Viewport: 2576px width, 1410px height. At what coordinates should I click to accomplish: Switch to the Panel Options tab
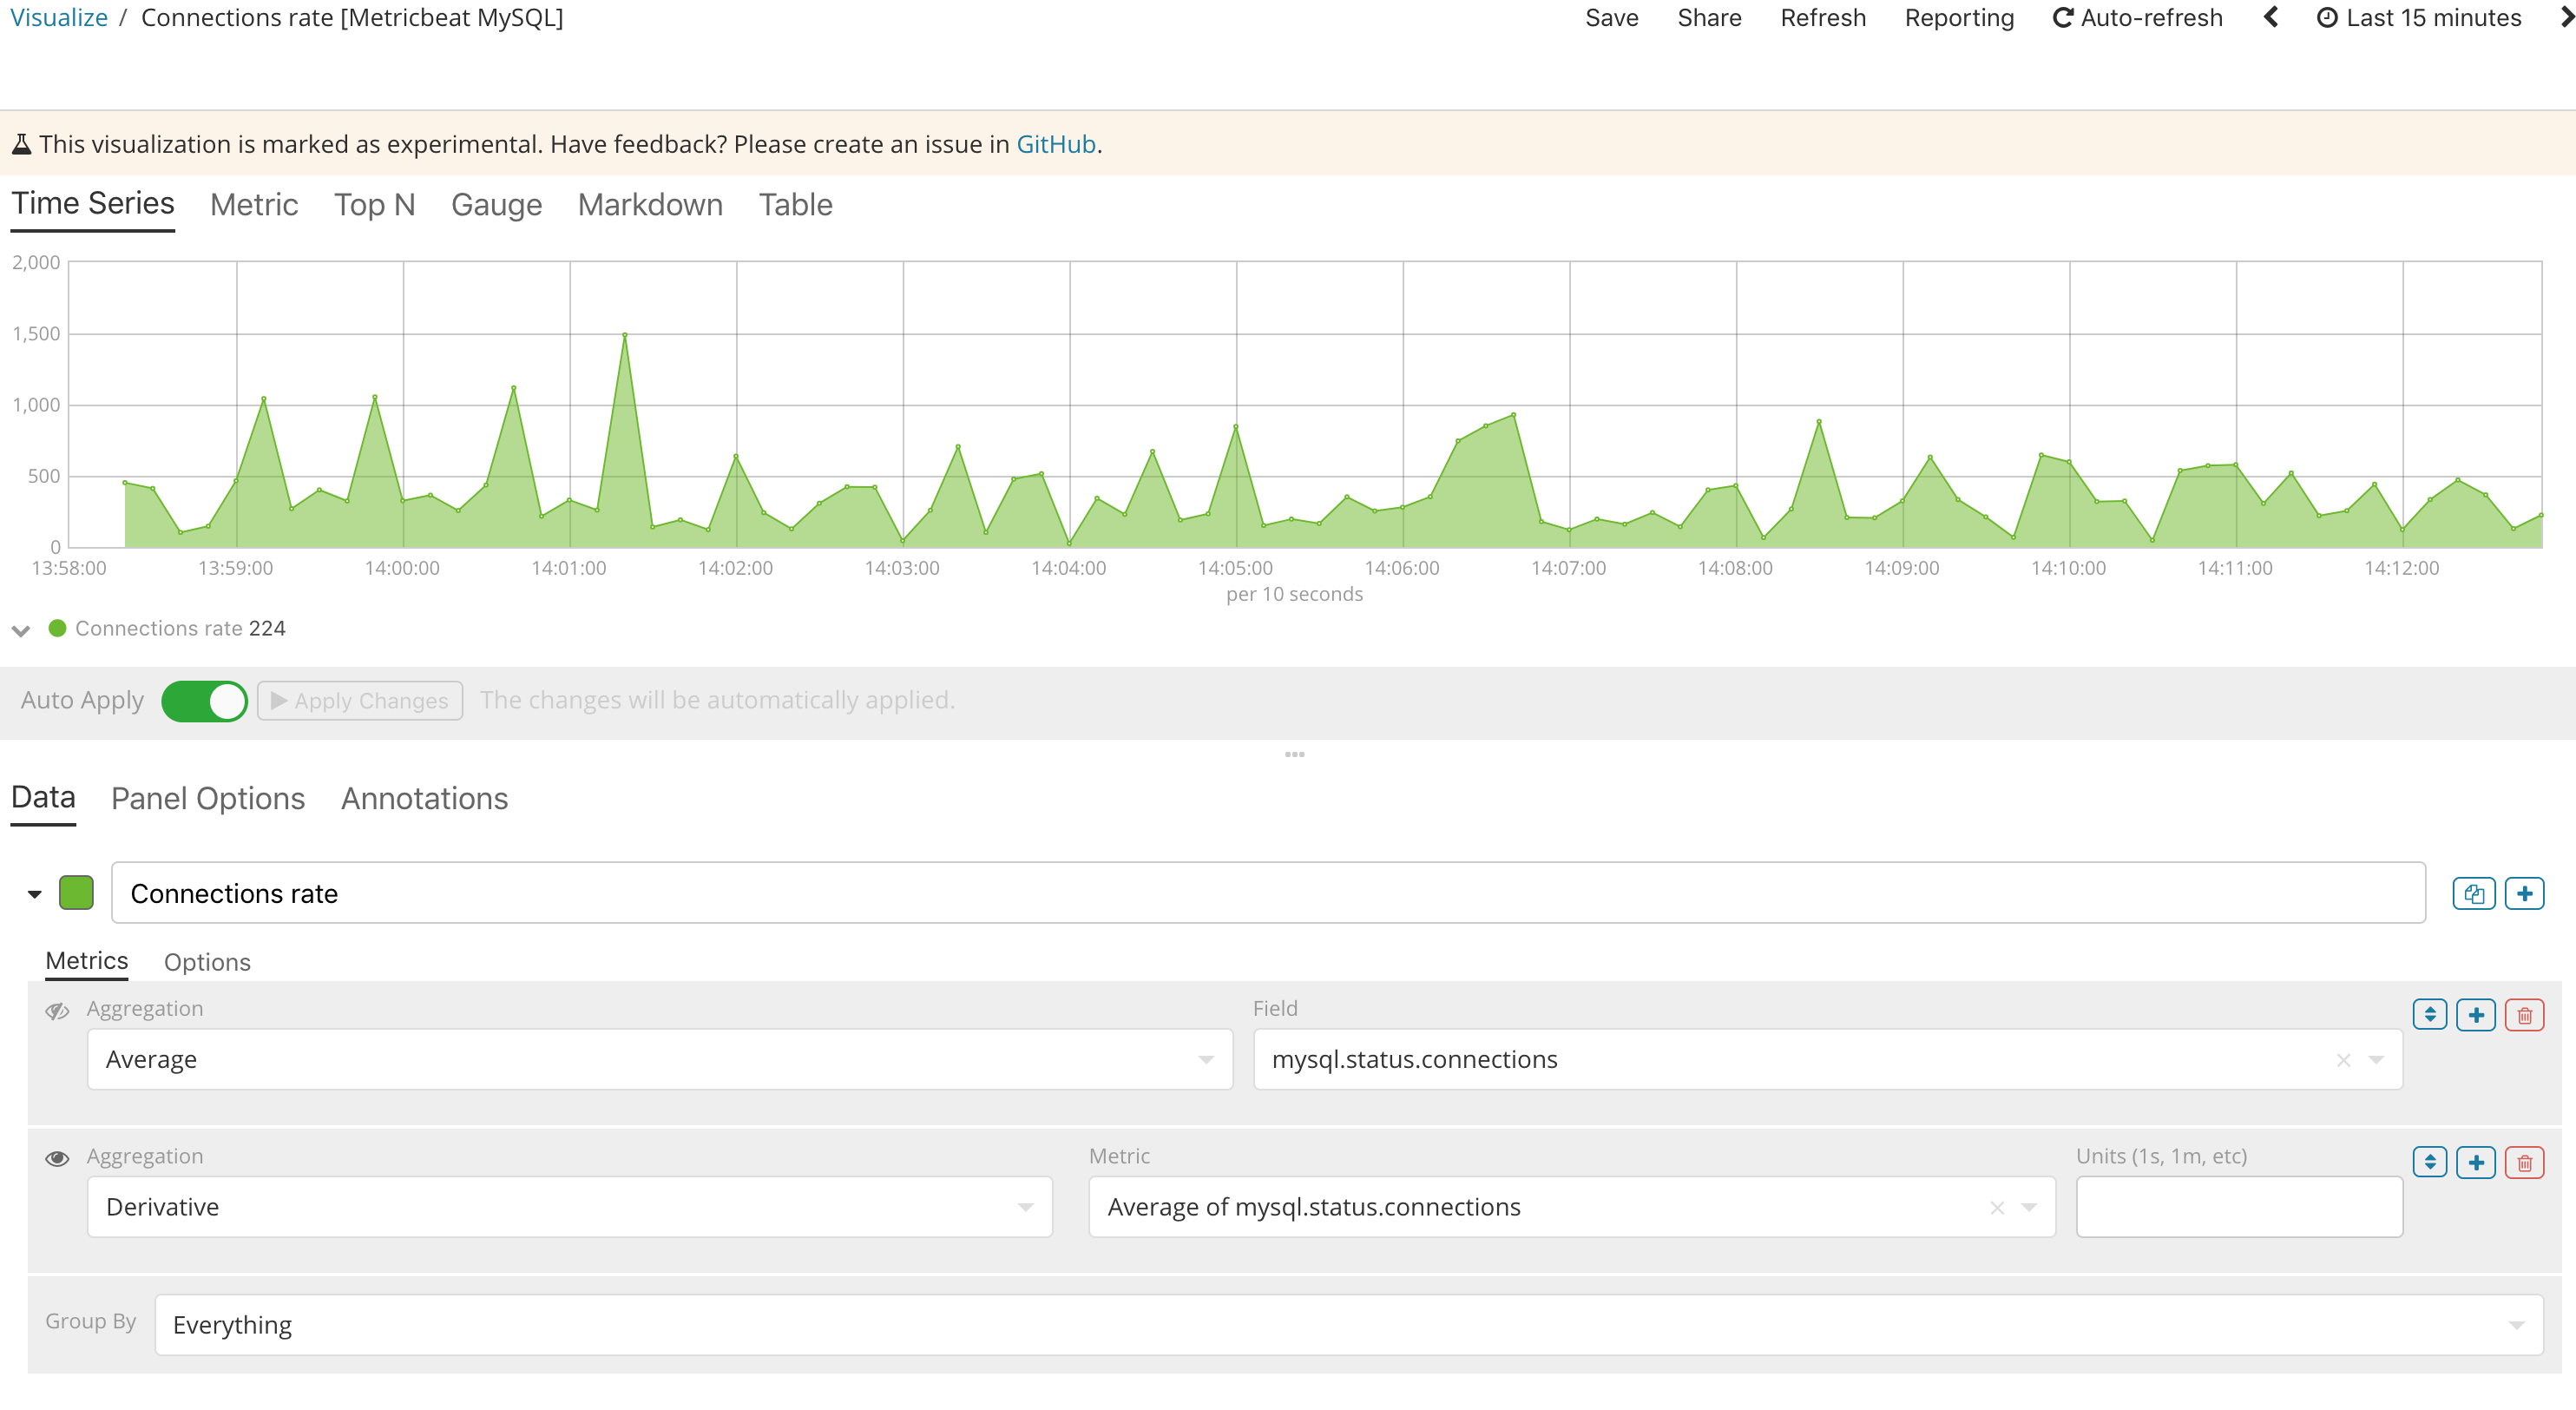207,798
